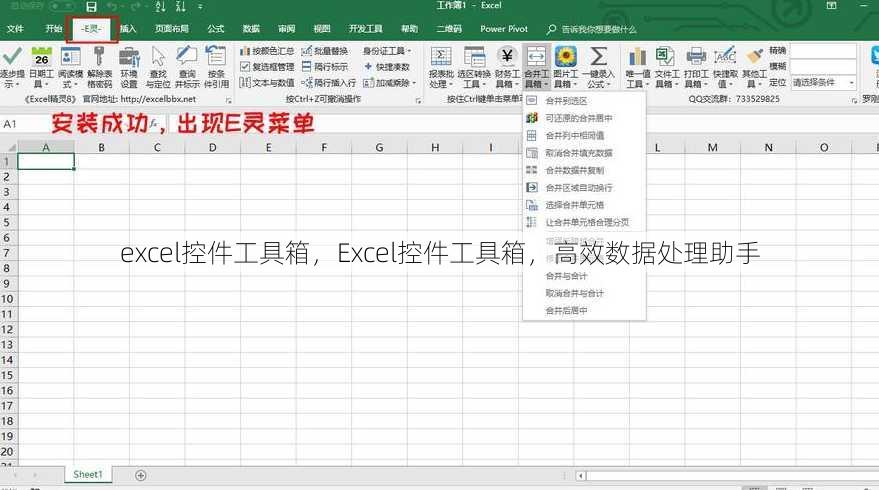Switch to the 开始 tab
The width and height of the screenshot is (879, 490).
click(x=54, y=29)
